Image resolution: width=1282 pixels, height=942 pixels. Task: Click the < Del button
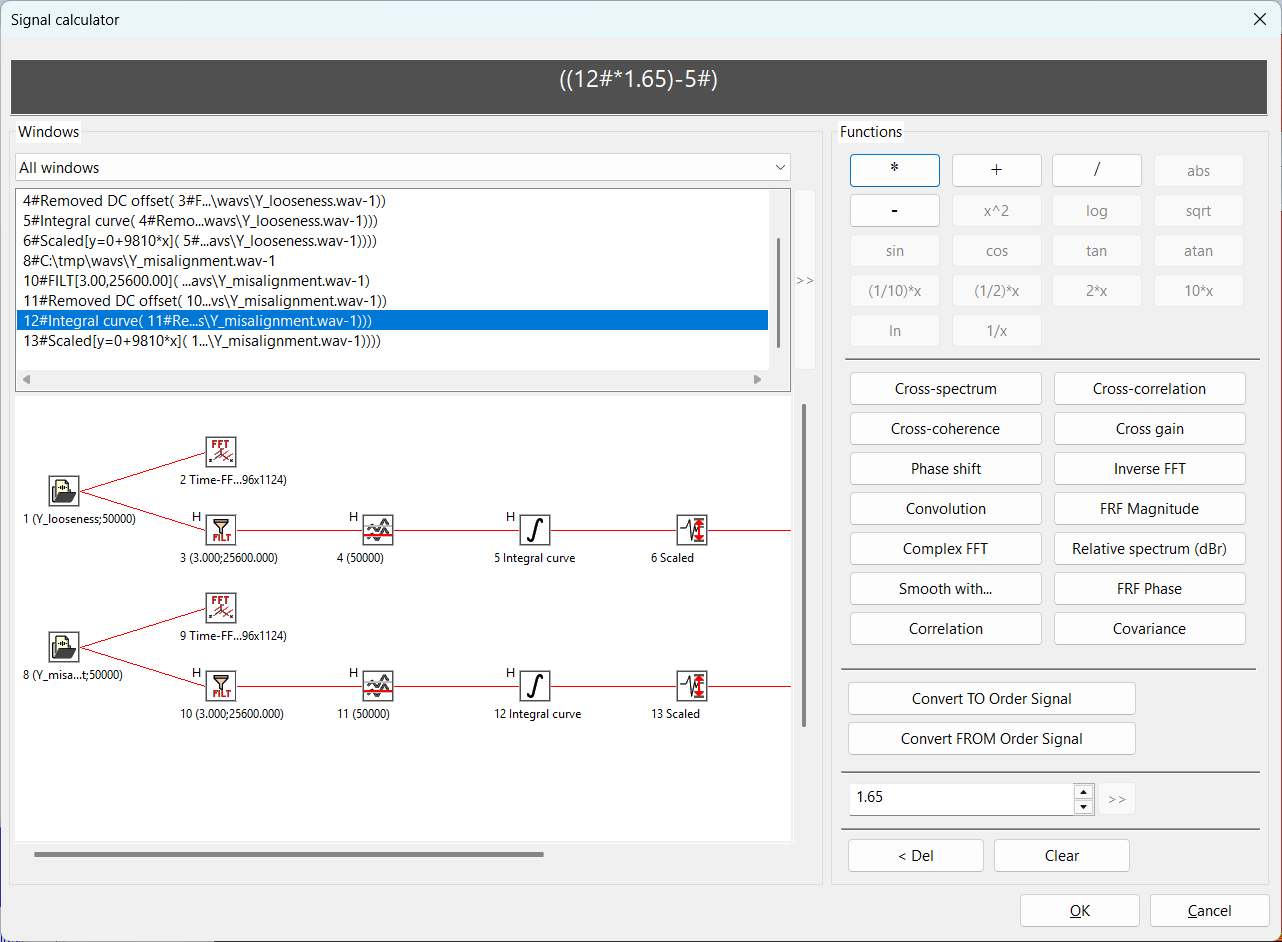[x=915, y=856]
